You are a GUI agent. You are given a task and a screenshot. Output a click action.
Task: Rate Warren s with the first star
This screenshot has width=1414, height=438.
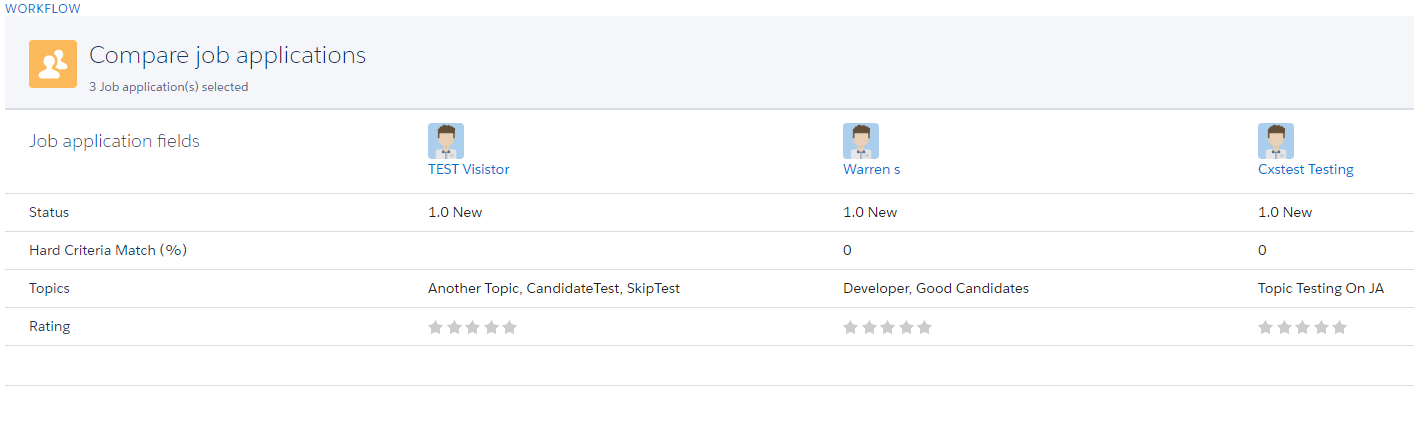pos(851,327)
